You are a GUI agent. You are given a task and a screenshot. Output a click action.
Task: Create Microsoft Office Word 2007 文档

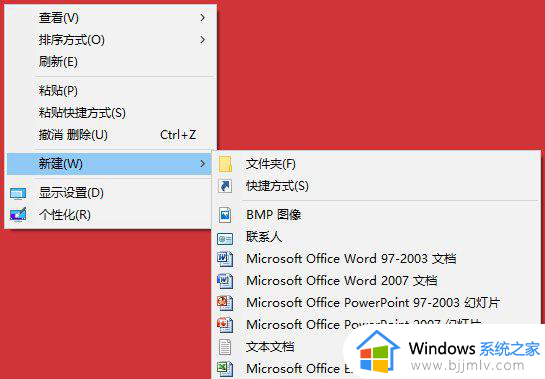(376, 281)
